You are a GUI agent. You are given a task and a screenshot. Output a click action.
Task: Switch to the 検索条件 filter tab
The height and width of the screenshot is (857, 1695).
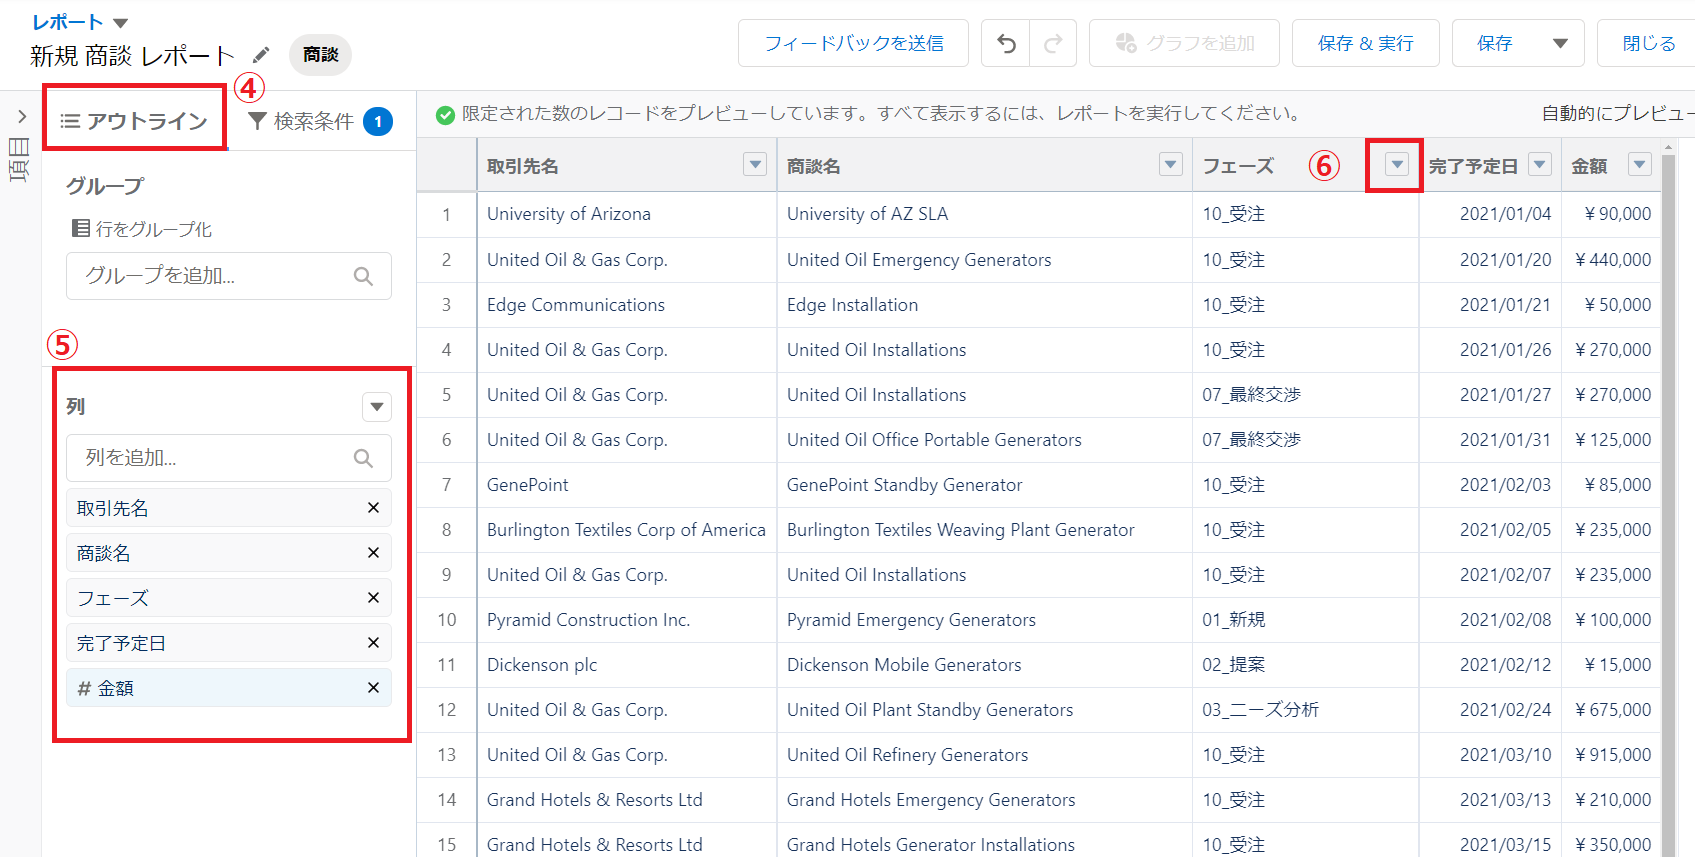[x=318, y=121]
